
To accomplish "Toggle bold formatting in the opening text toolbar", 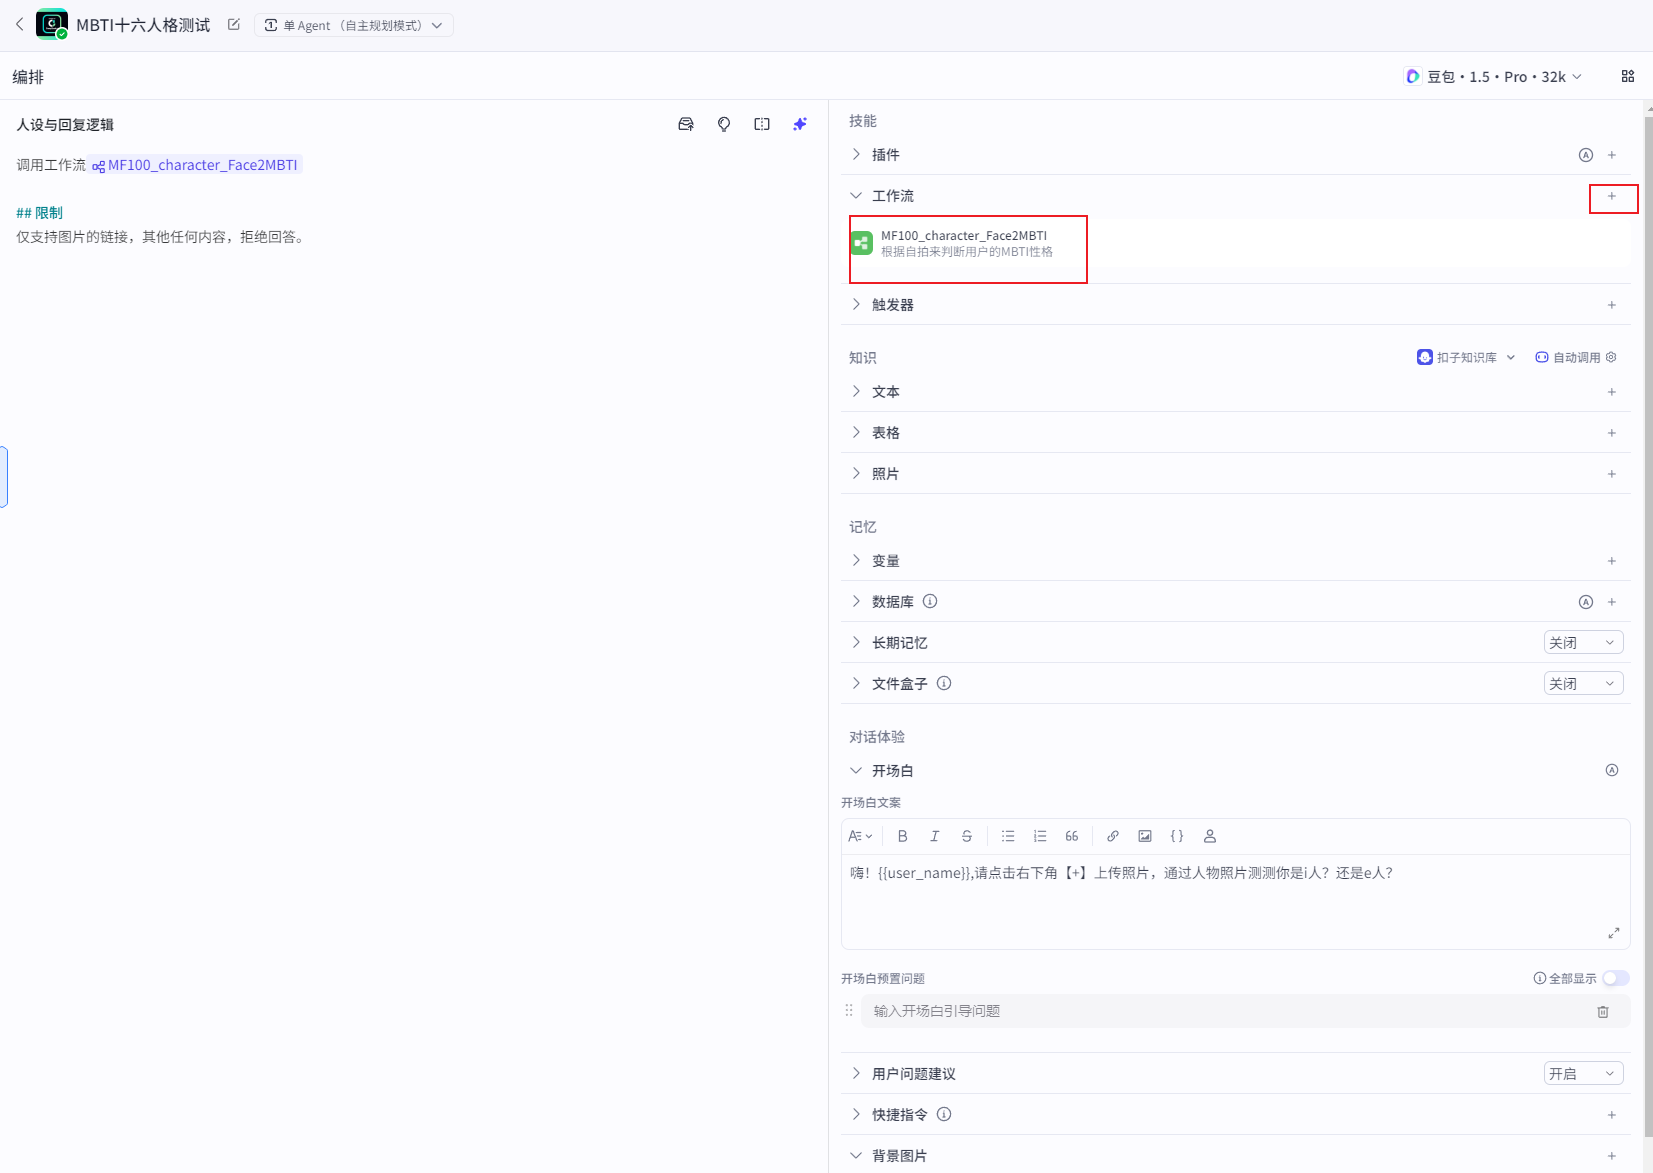I will tap(903, 836).
